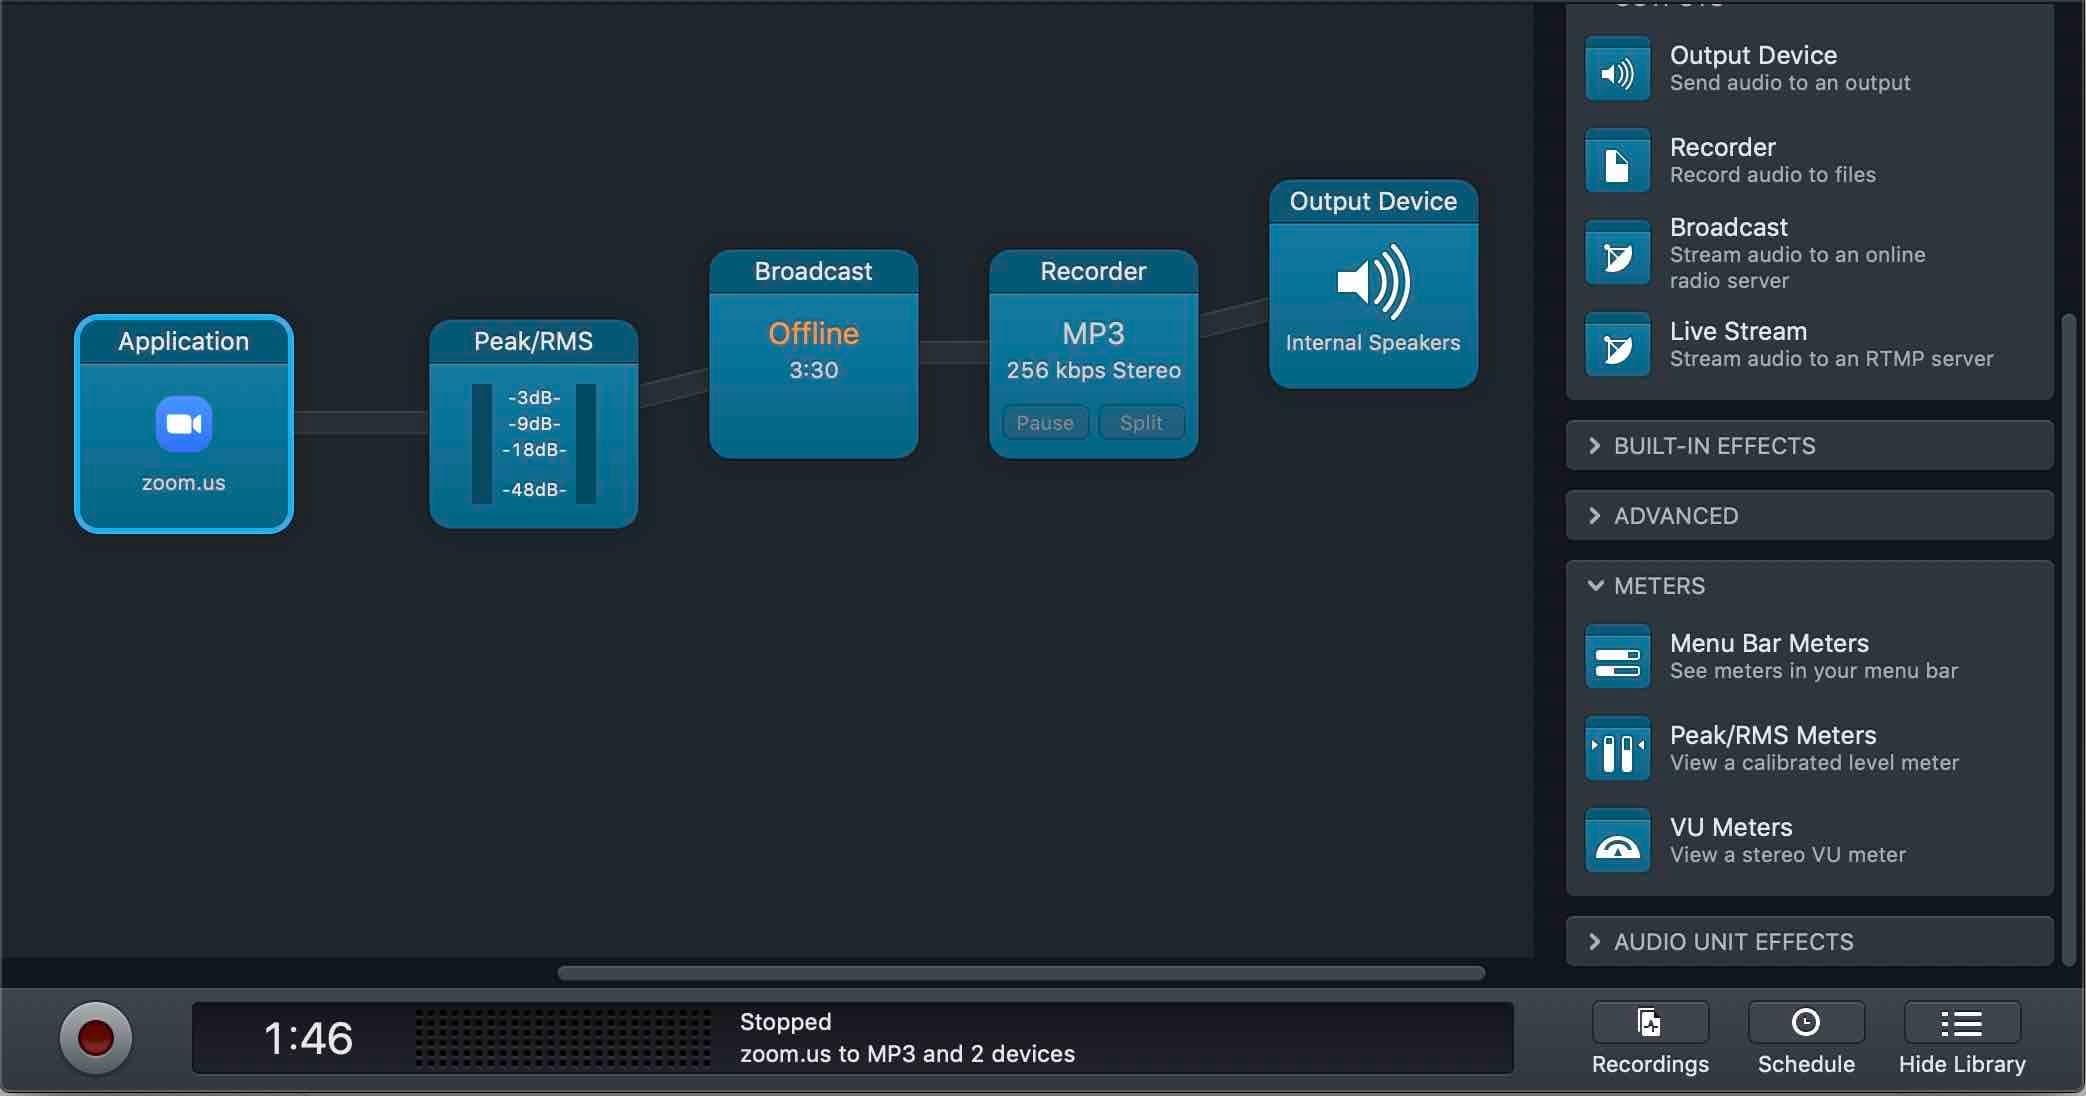Split the current MP3 recording
This screenshot has height=1096, width=2086.
tap(1141, 422)
